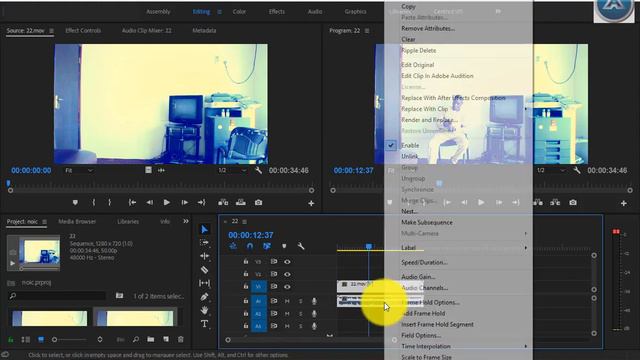640x360 pixels.
Task: Toggle V2 track eye visibility
Action: (x=287, y=274)
